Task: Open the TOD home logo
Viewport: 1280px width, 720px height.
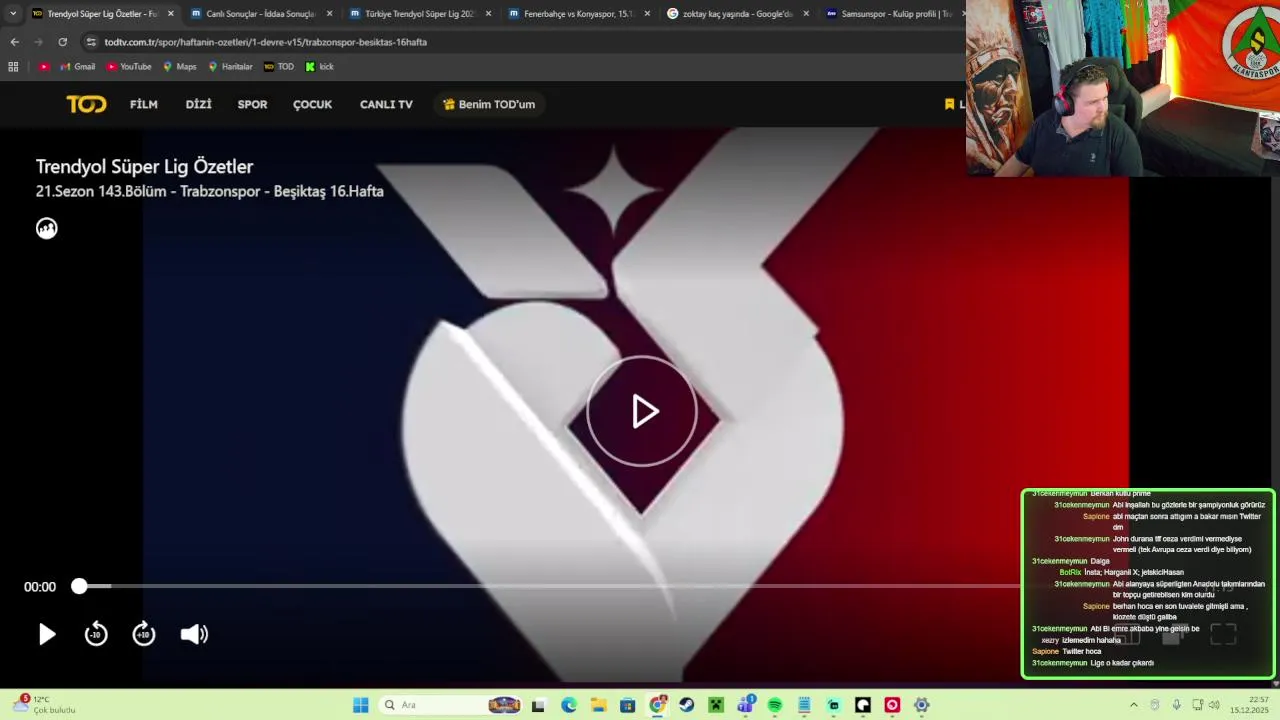Action: (86, 104)
